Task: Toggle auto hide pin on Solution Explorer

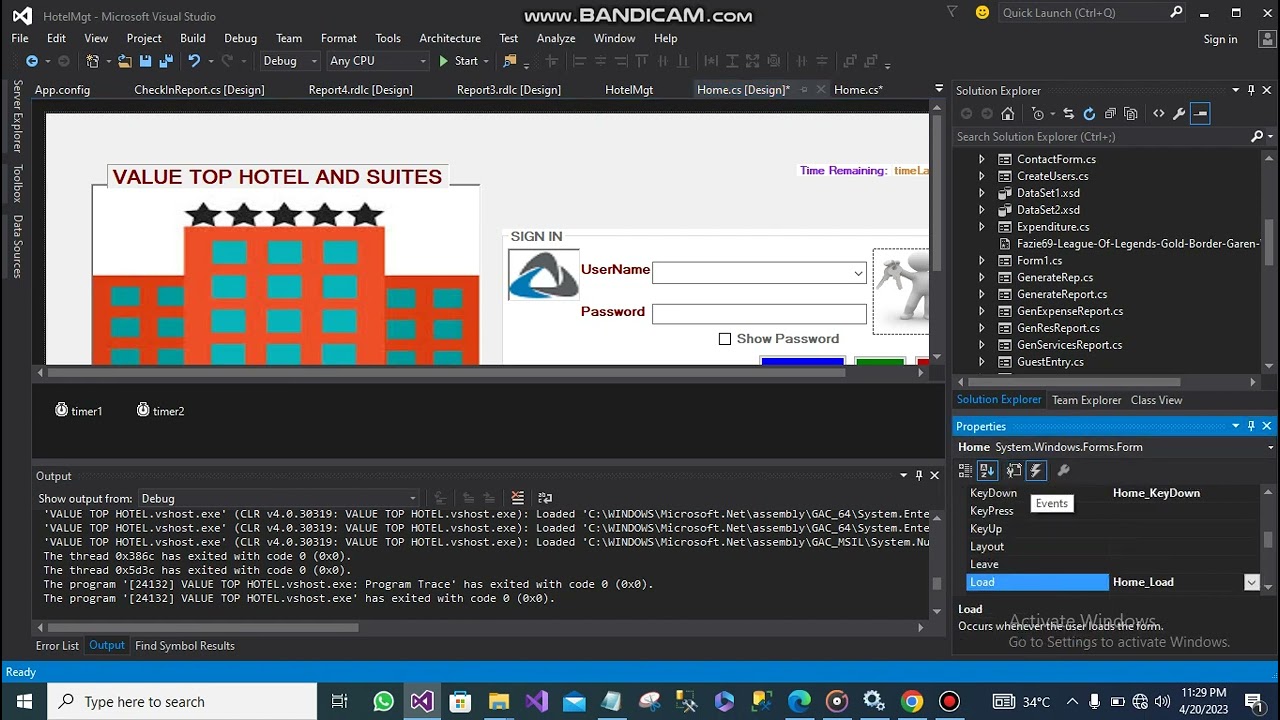Action: (x=1251, y=91)
